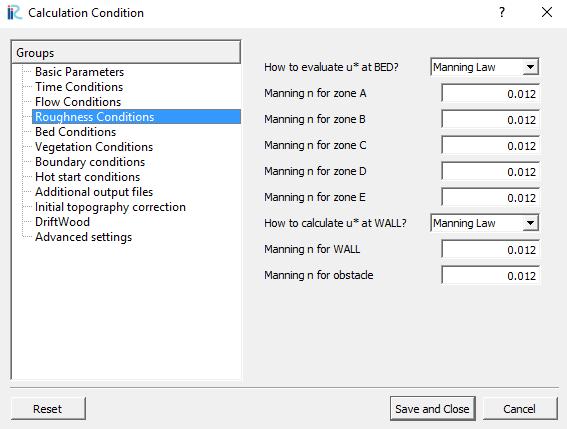Screen dimensions: 567x429
Task: Select Bed Conditions group
Action: tap(75, 132)
